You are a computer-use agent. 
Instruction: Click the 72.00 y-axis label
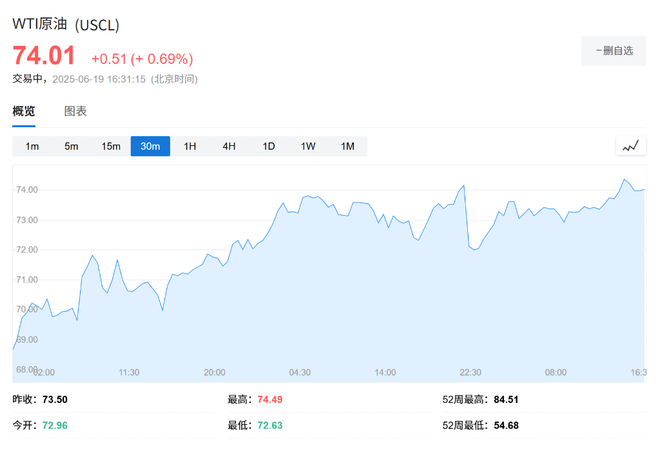[27, 250]
